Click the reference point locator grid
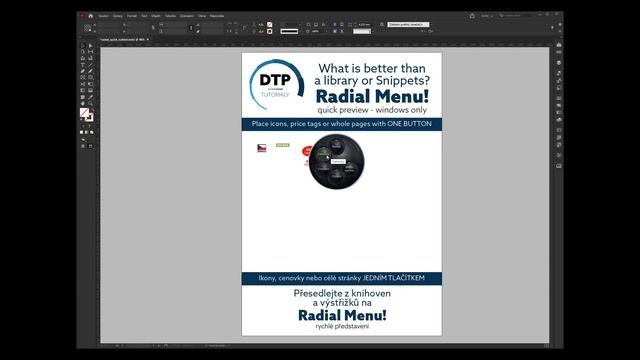The width and height of the screenshot is (640, 360). [x=87, y=28]
